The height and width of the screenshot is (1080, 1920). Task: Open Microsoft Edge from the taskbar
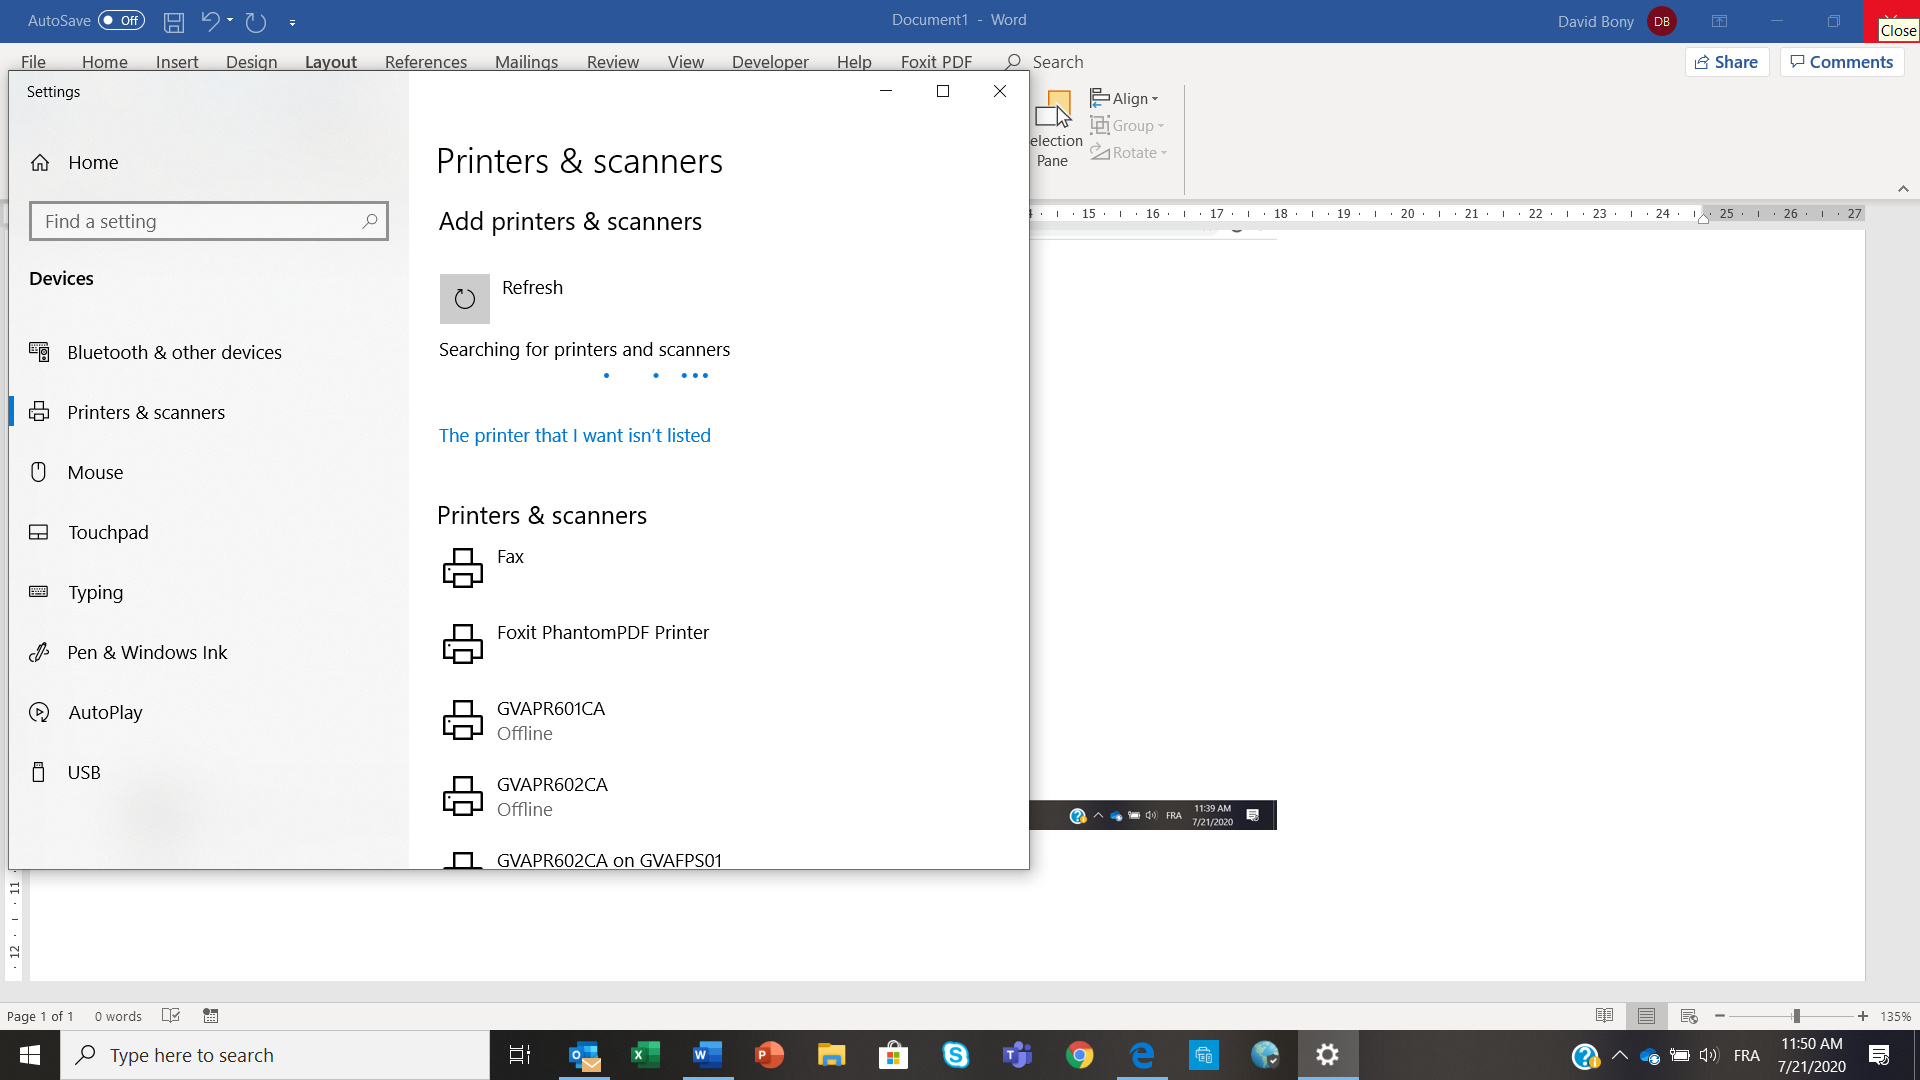1141,1055
